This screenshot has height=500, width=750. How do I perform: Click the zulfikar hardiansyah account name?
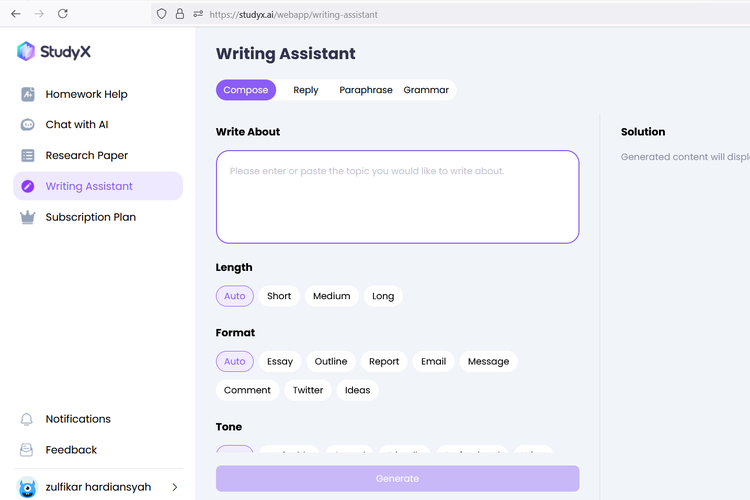(x=98, y=487)
